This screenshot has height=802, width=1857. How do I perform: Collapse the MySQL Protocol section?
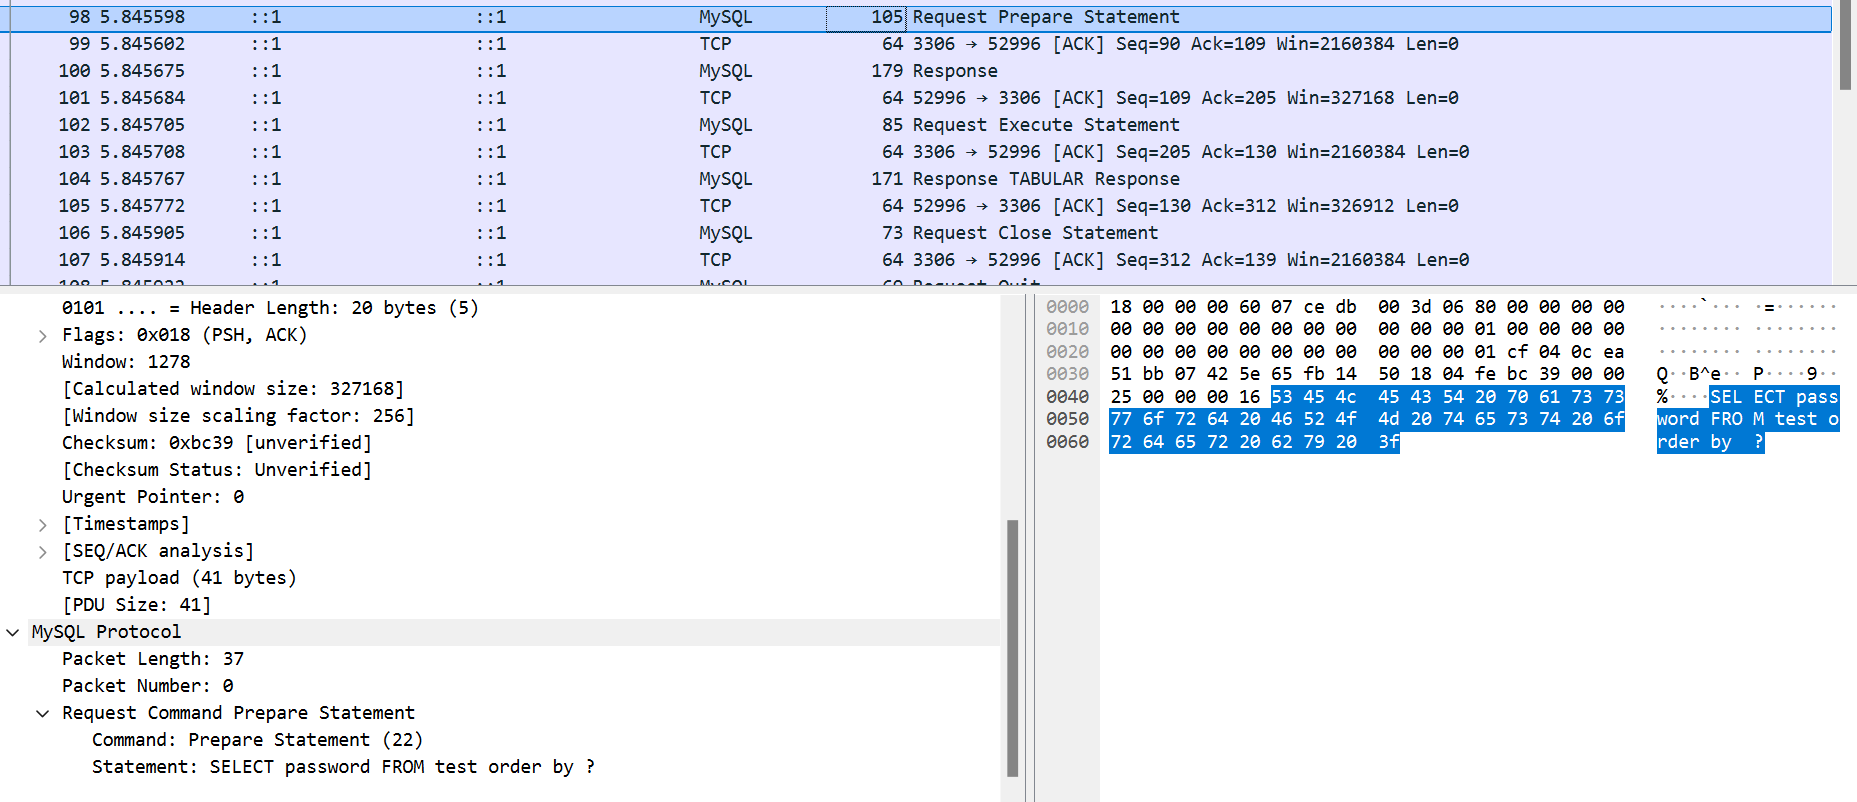13,633
